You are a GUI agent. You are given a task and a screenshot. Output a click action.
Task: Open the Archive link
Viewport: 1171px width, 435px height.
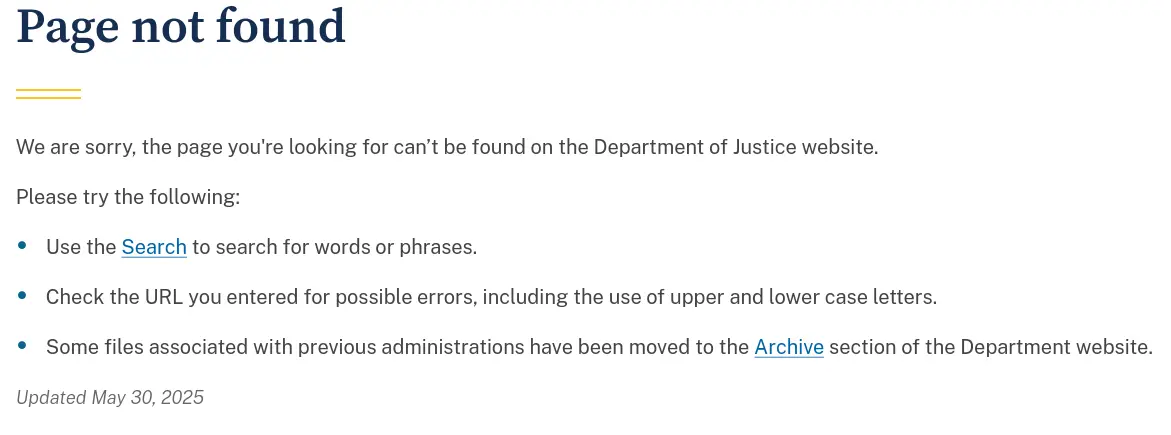pyautogui.click(x=788, y=347)
